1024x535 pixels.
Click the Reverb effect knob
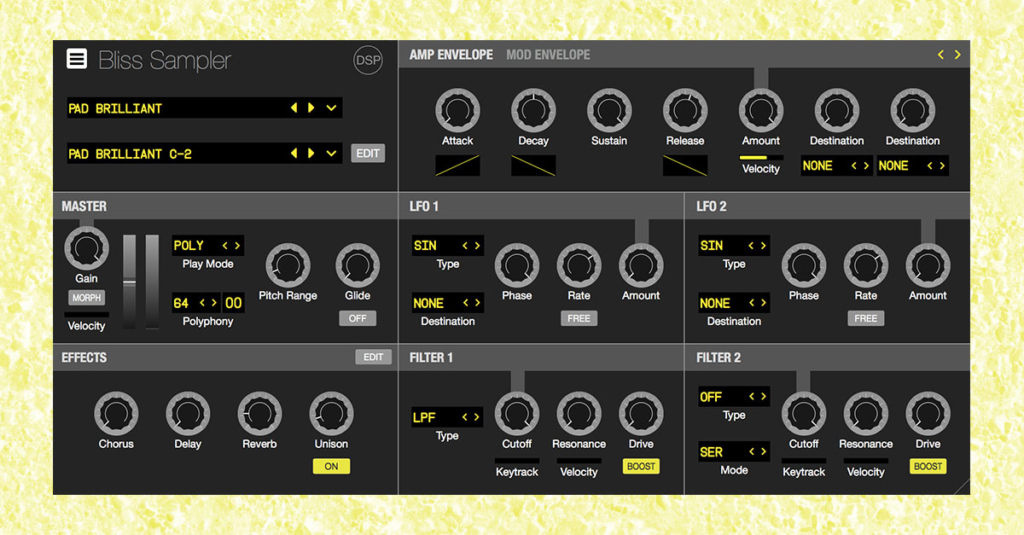pyautogui.click(x=259, y=413)
